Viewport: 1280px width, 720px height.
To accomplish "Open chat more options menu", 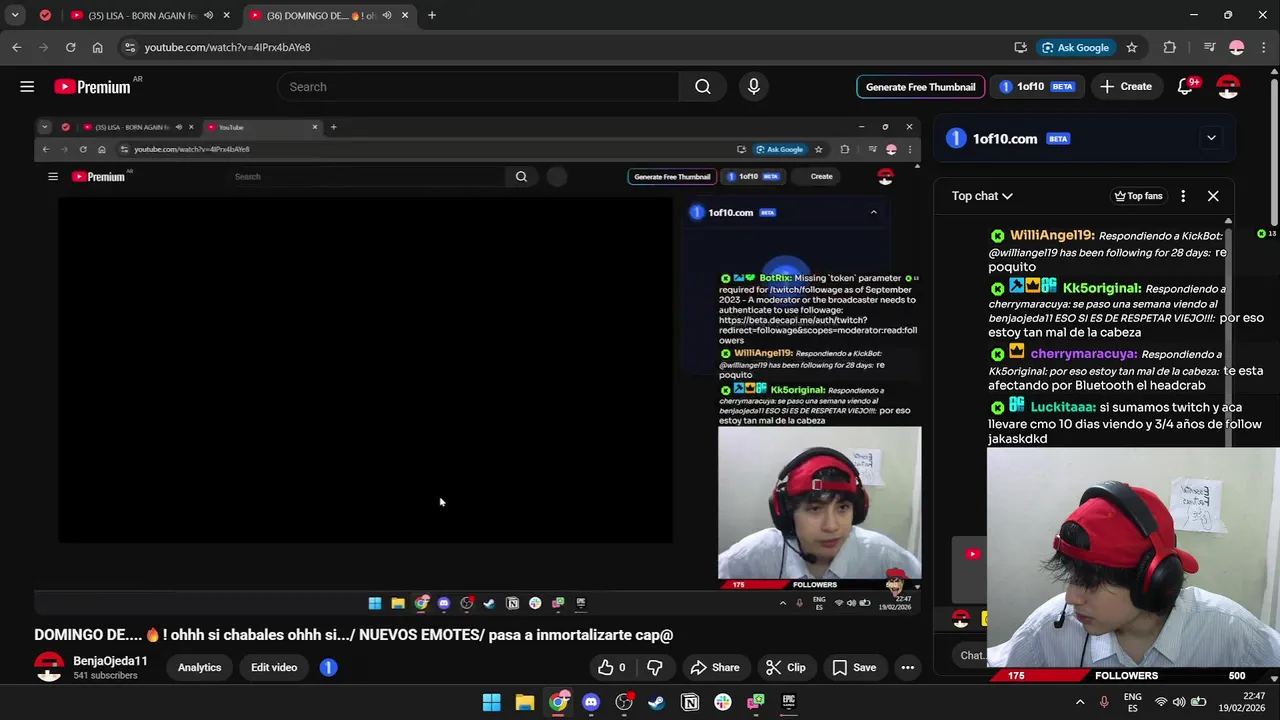I will tap(1183, 196).
